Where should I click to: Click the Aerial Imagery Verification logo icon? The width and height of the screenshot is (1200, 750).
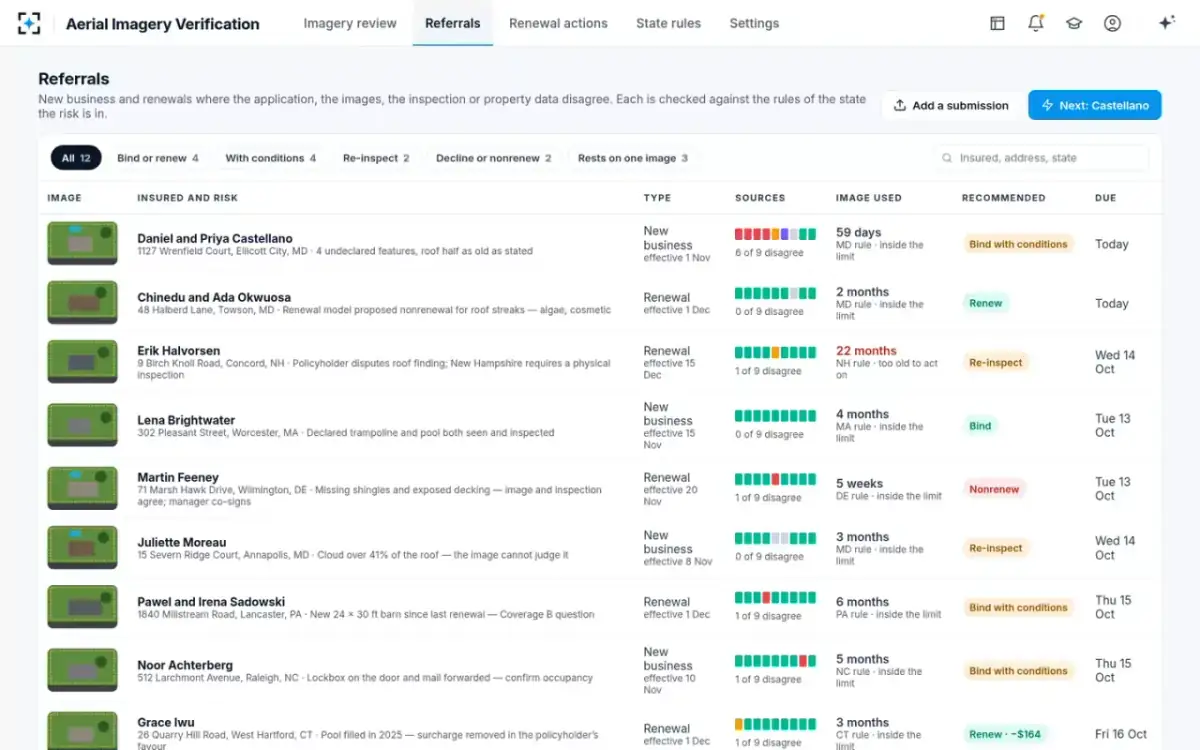pos(29,23)
